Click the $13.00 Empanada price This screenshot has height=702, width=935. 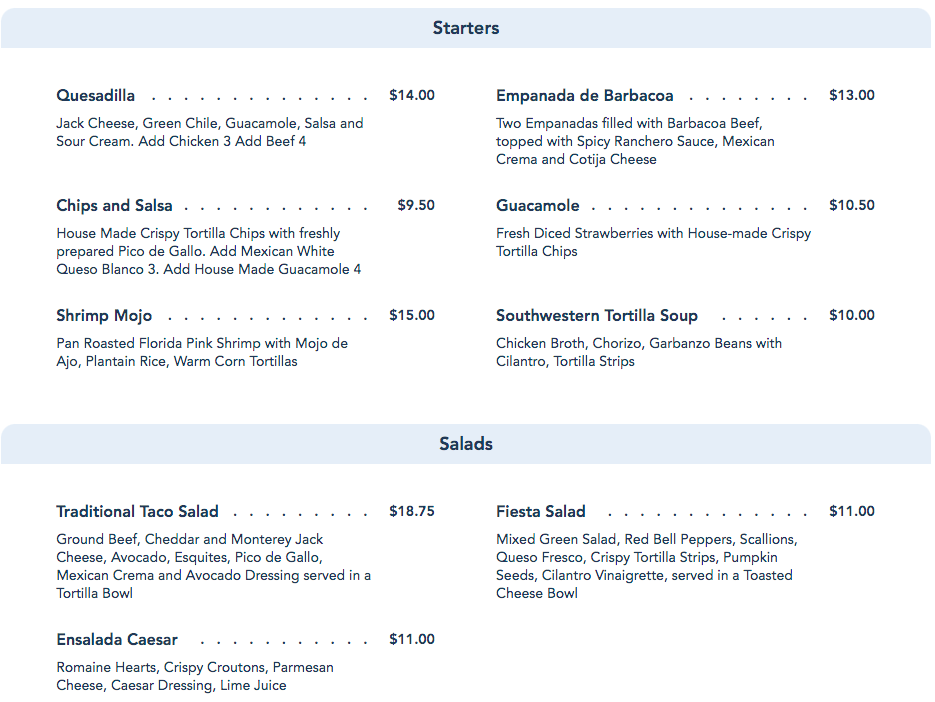click(852, 96)
